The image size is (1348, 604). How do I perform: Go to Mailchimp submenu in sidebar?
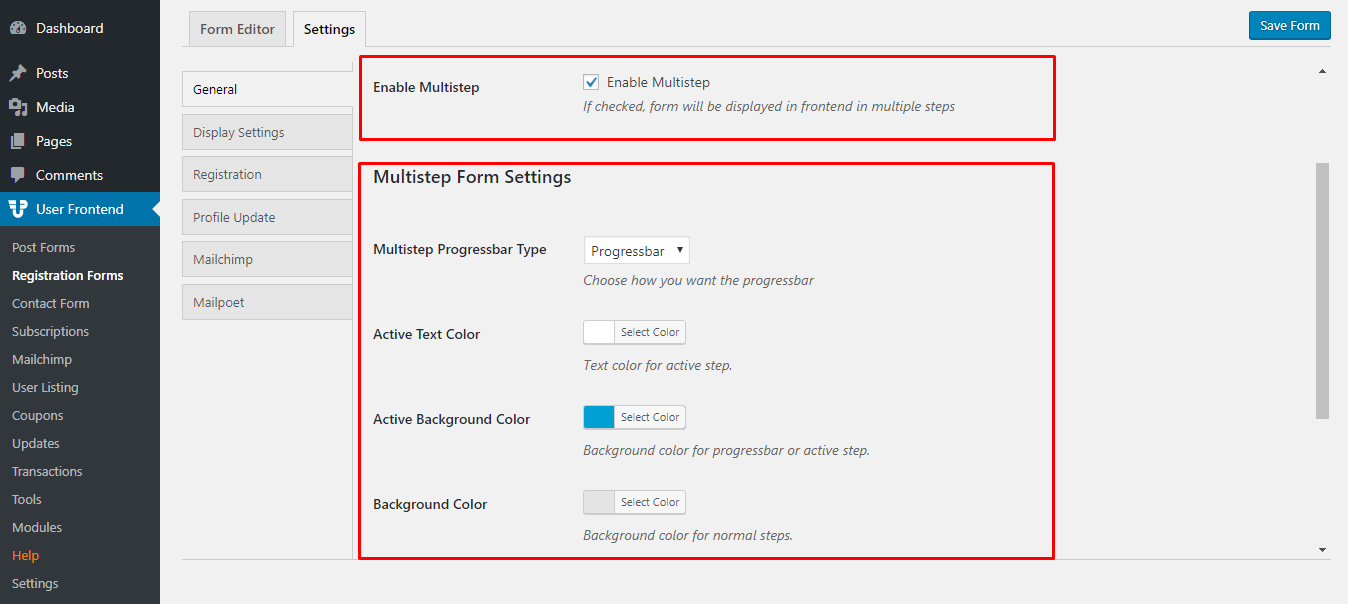[42, 359]
